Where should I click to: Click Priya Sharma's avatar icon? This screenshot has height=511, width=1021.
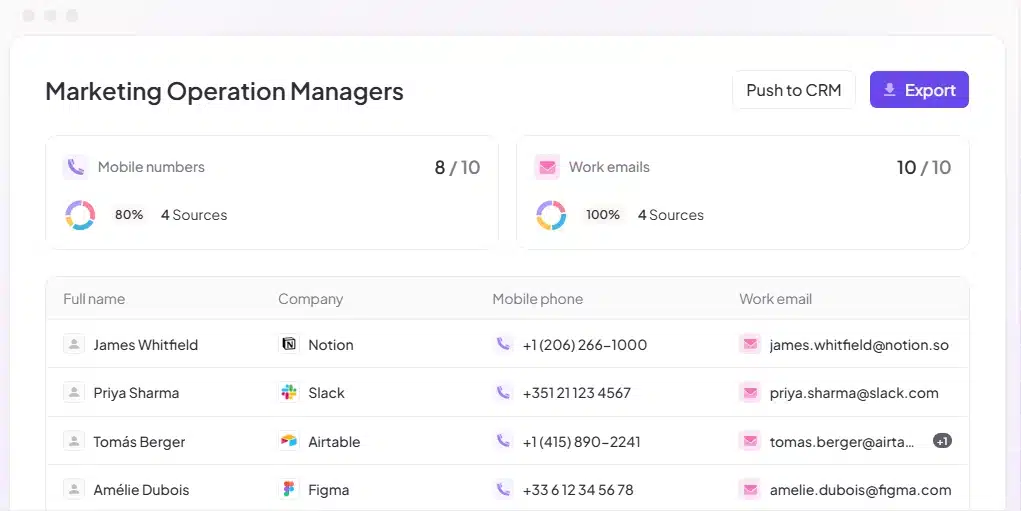click(x=74, y=393)
